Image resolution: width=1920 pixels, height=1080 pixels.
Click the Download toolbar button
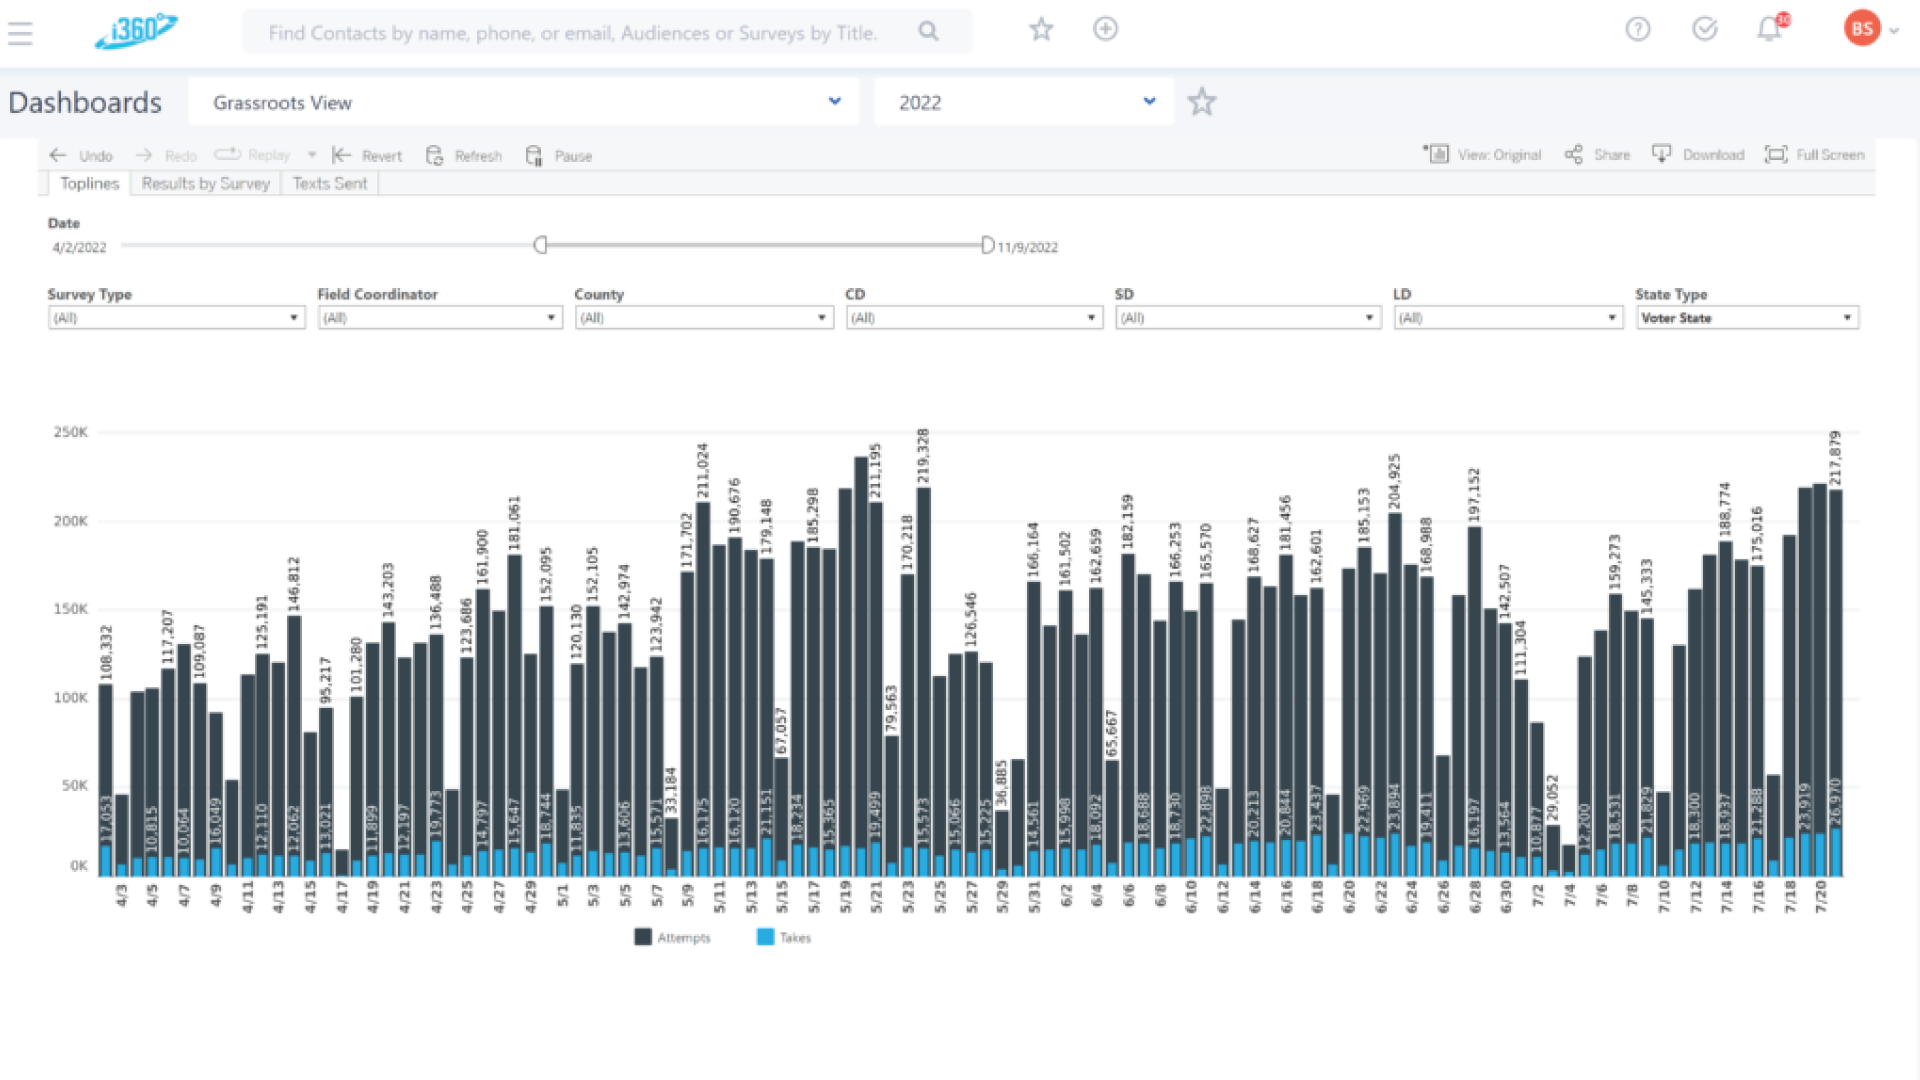coord(1698,155)
